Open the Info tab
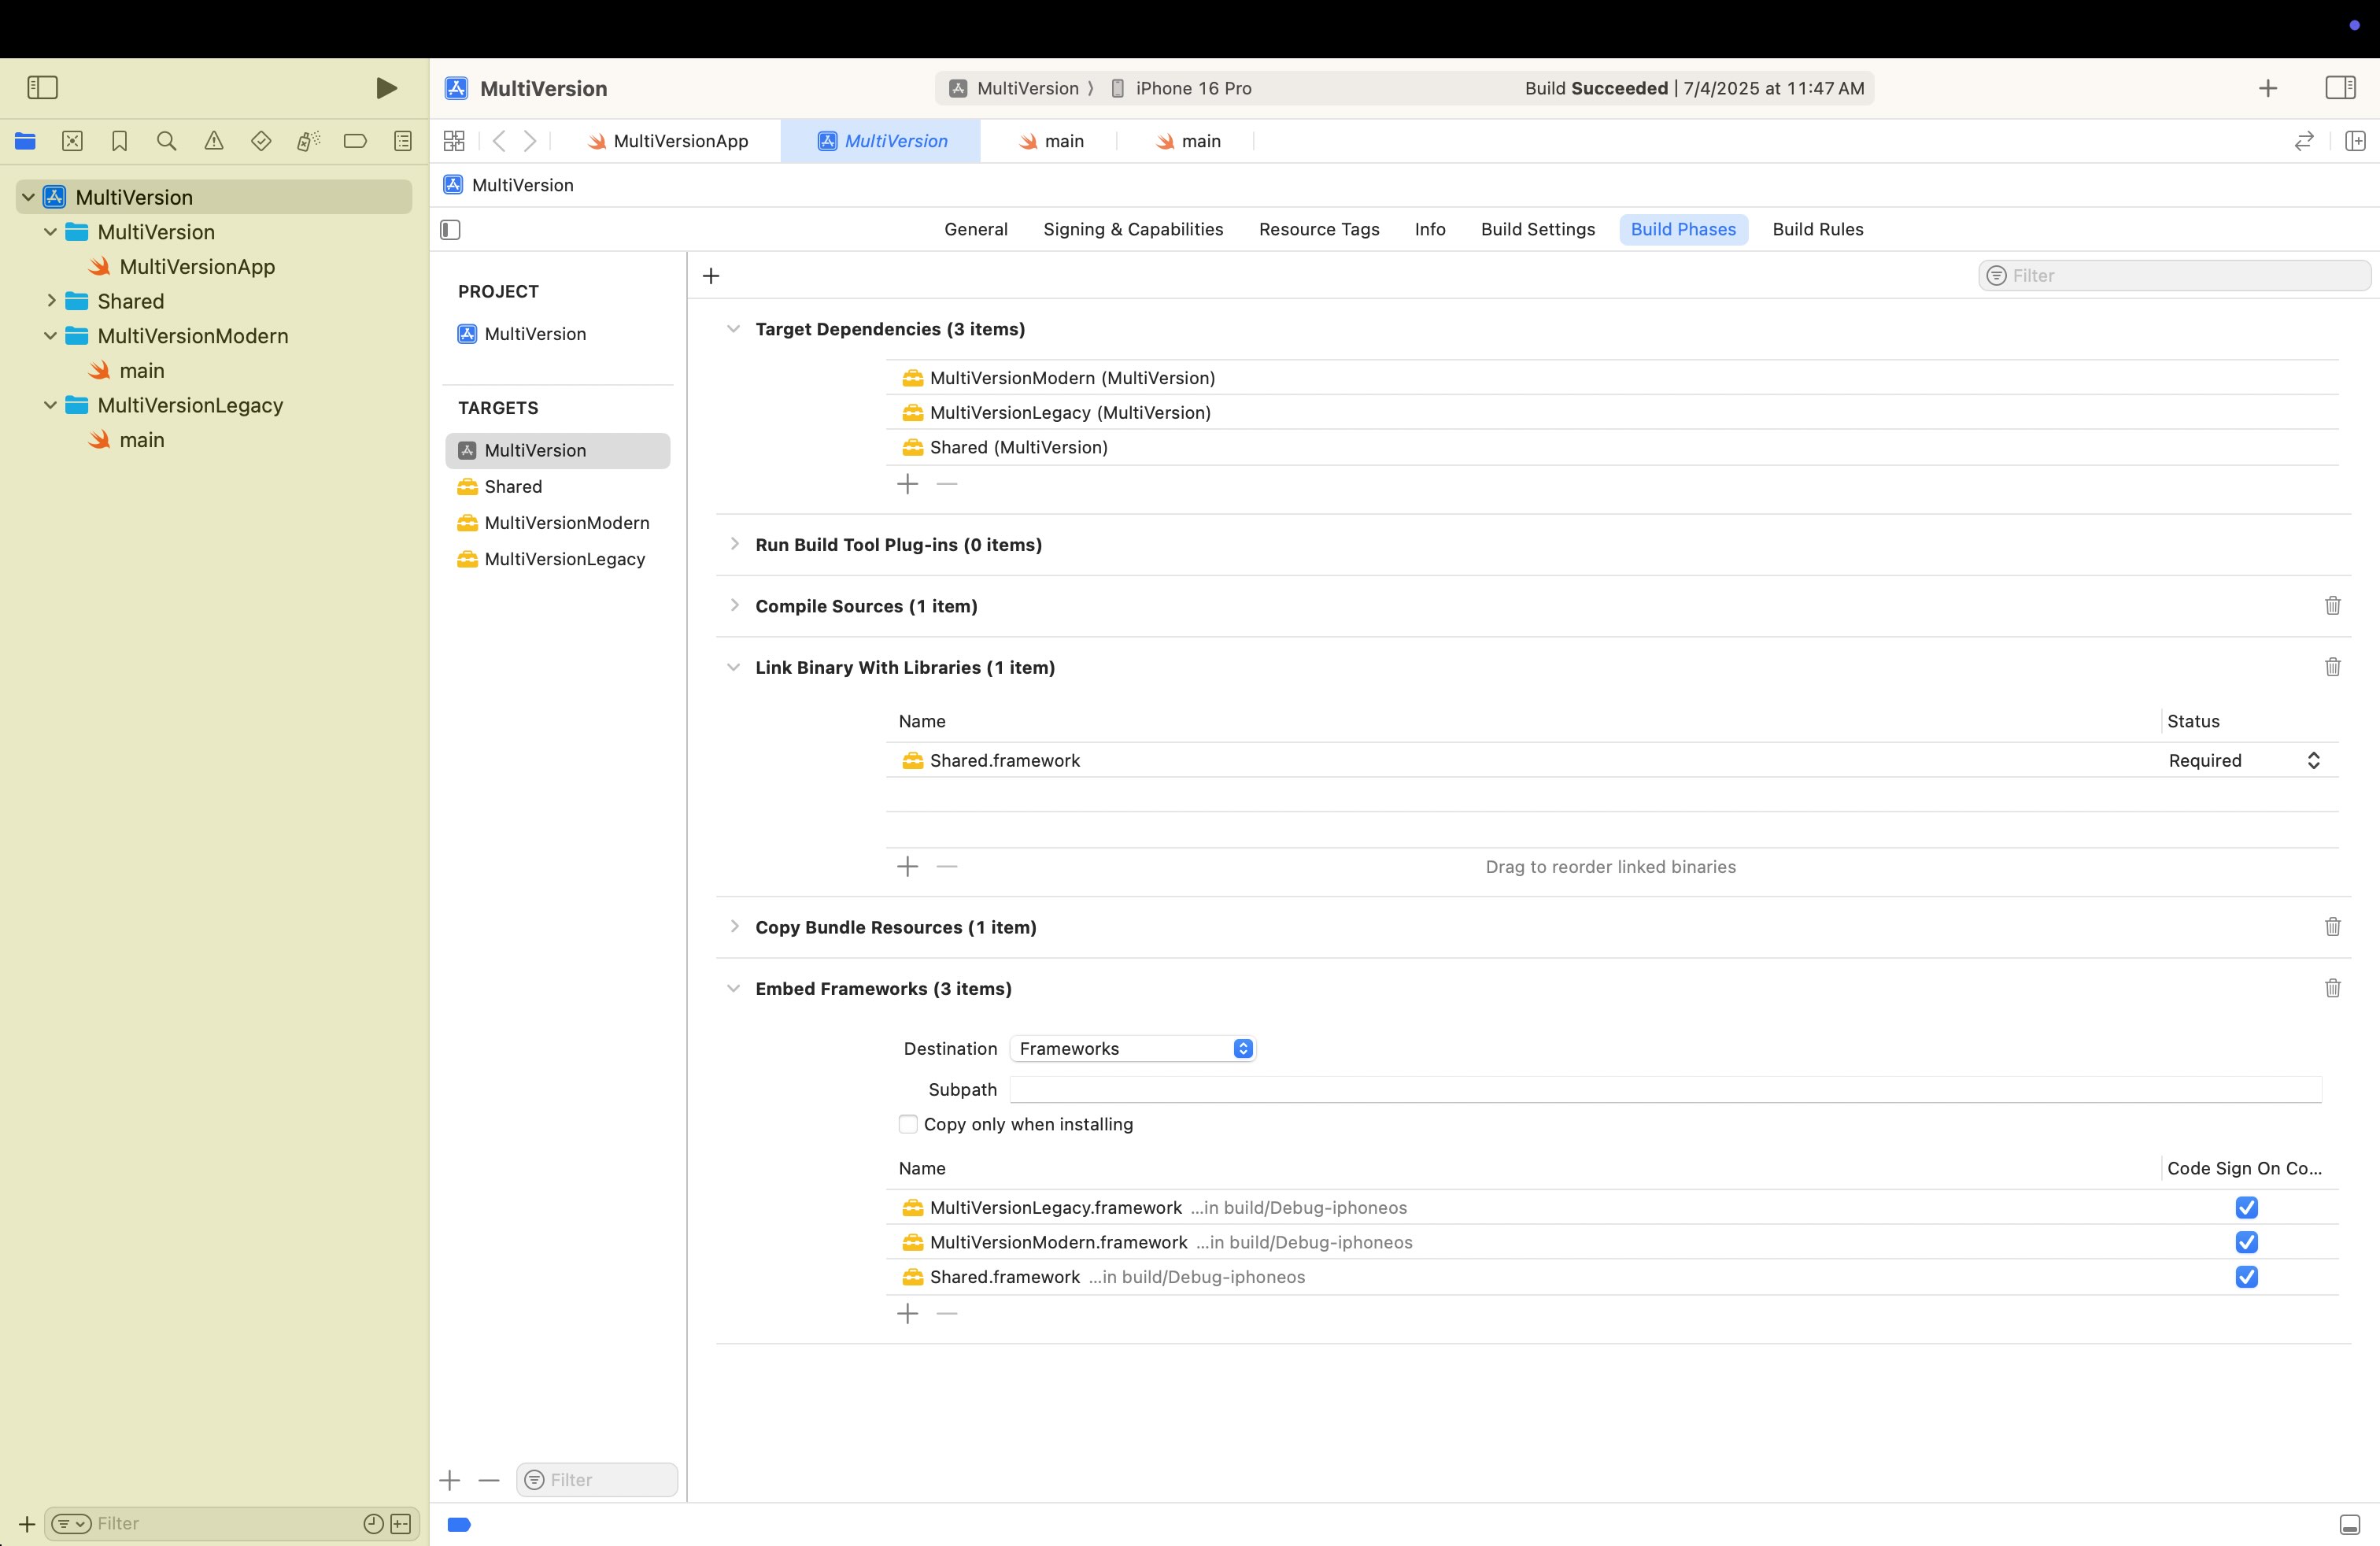The image size is (2380, 1546). pyautogui.click(x=1430, y=229)
